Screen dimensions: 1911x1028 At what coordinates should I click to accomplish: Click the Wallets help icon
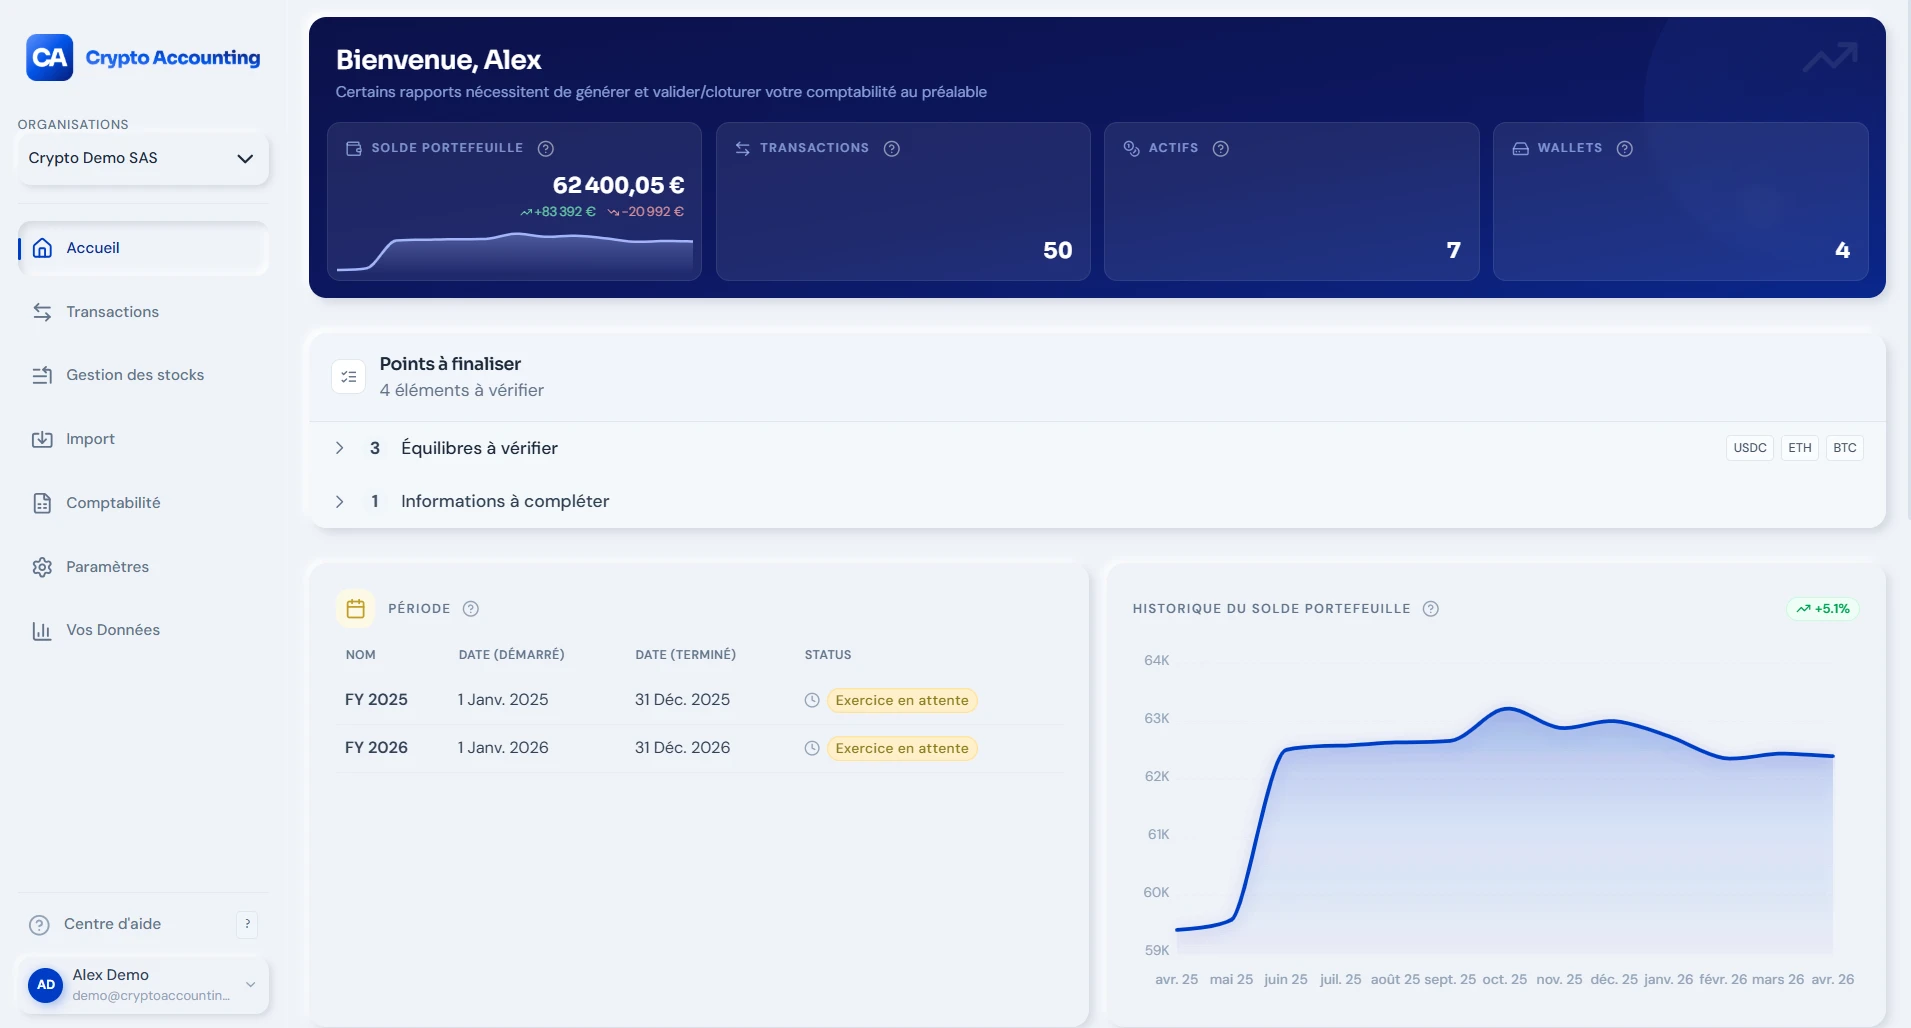click(x=1625, y=148)
